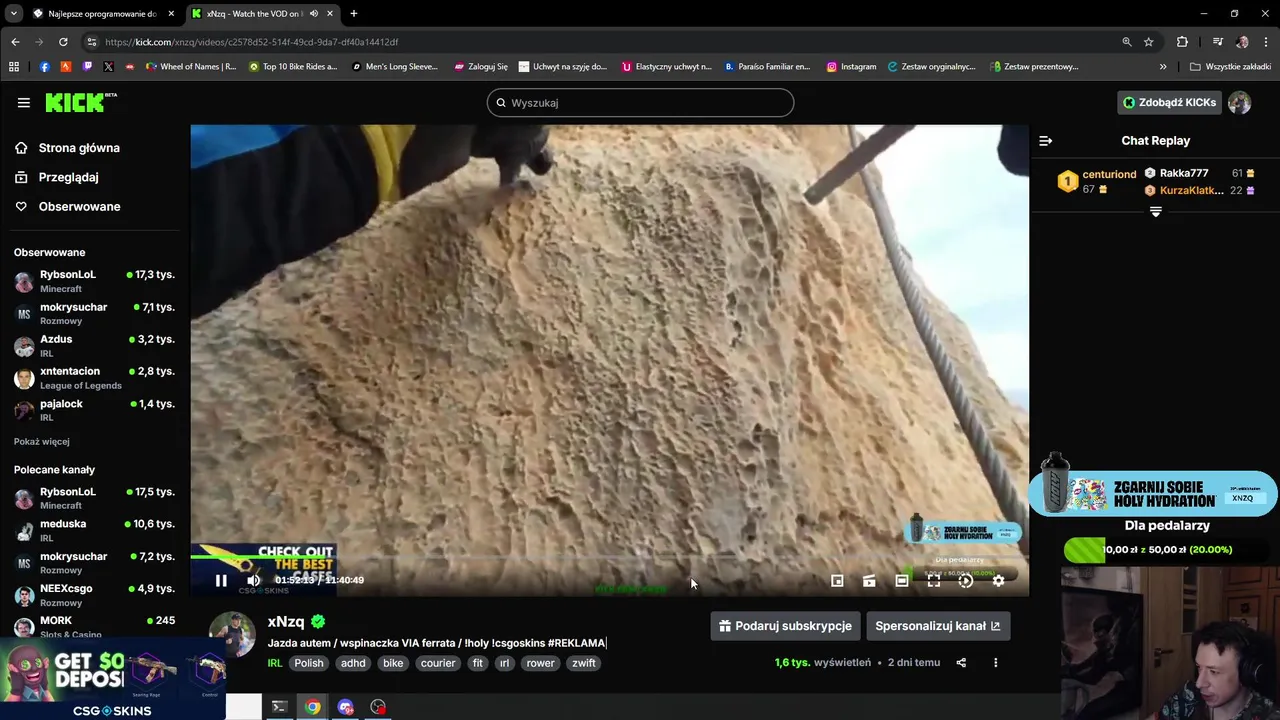Open recommended channel MORK

point(95,626)
